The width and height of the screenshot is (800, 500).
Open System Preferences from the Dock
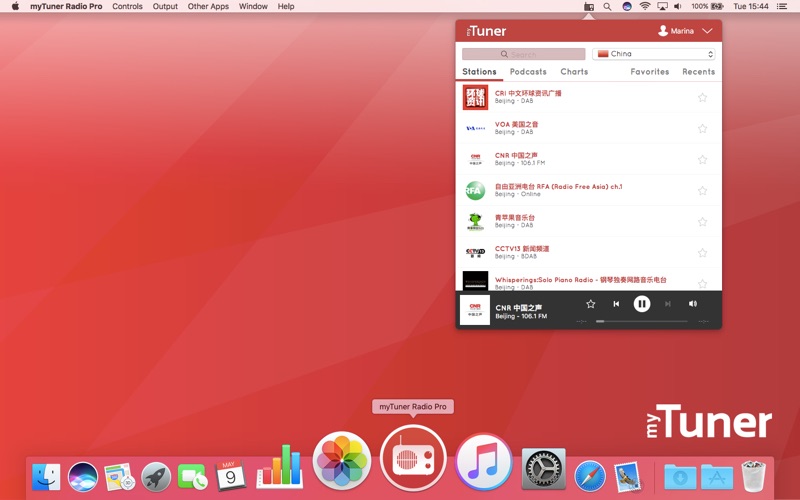tap(543, 468)
